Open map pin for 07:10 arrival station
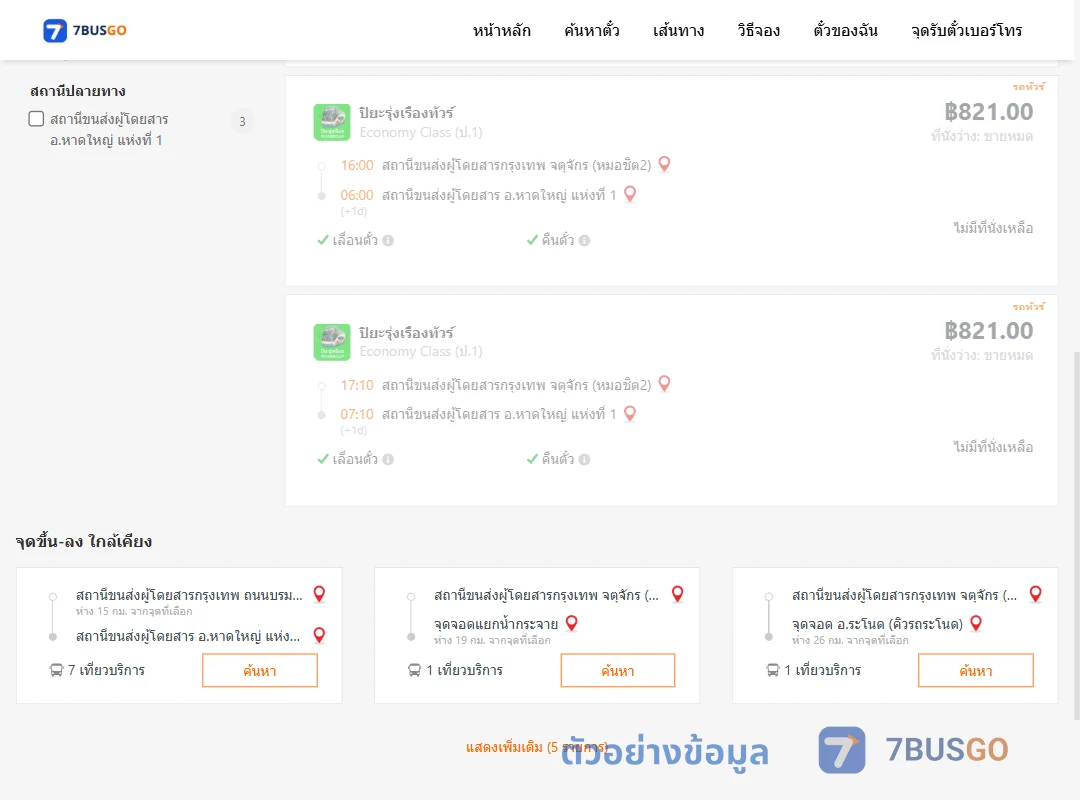This screenshot has height=800, width=1080. (x=630, y=413)
